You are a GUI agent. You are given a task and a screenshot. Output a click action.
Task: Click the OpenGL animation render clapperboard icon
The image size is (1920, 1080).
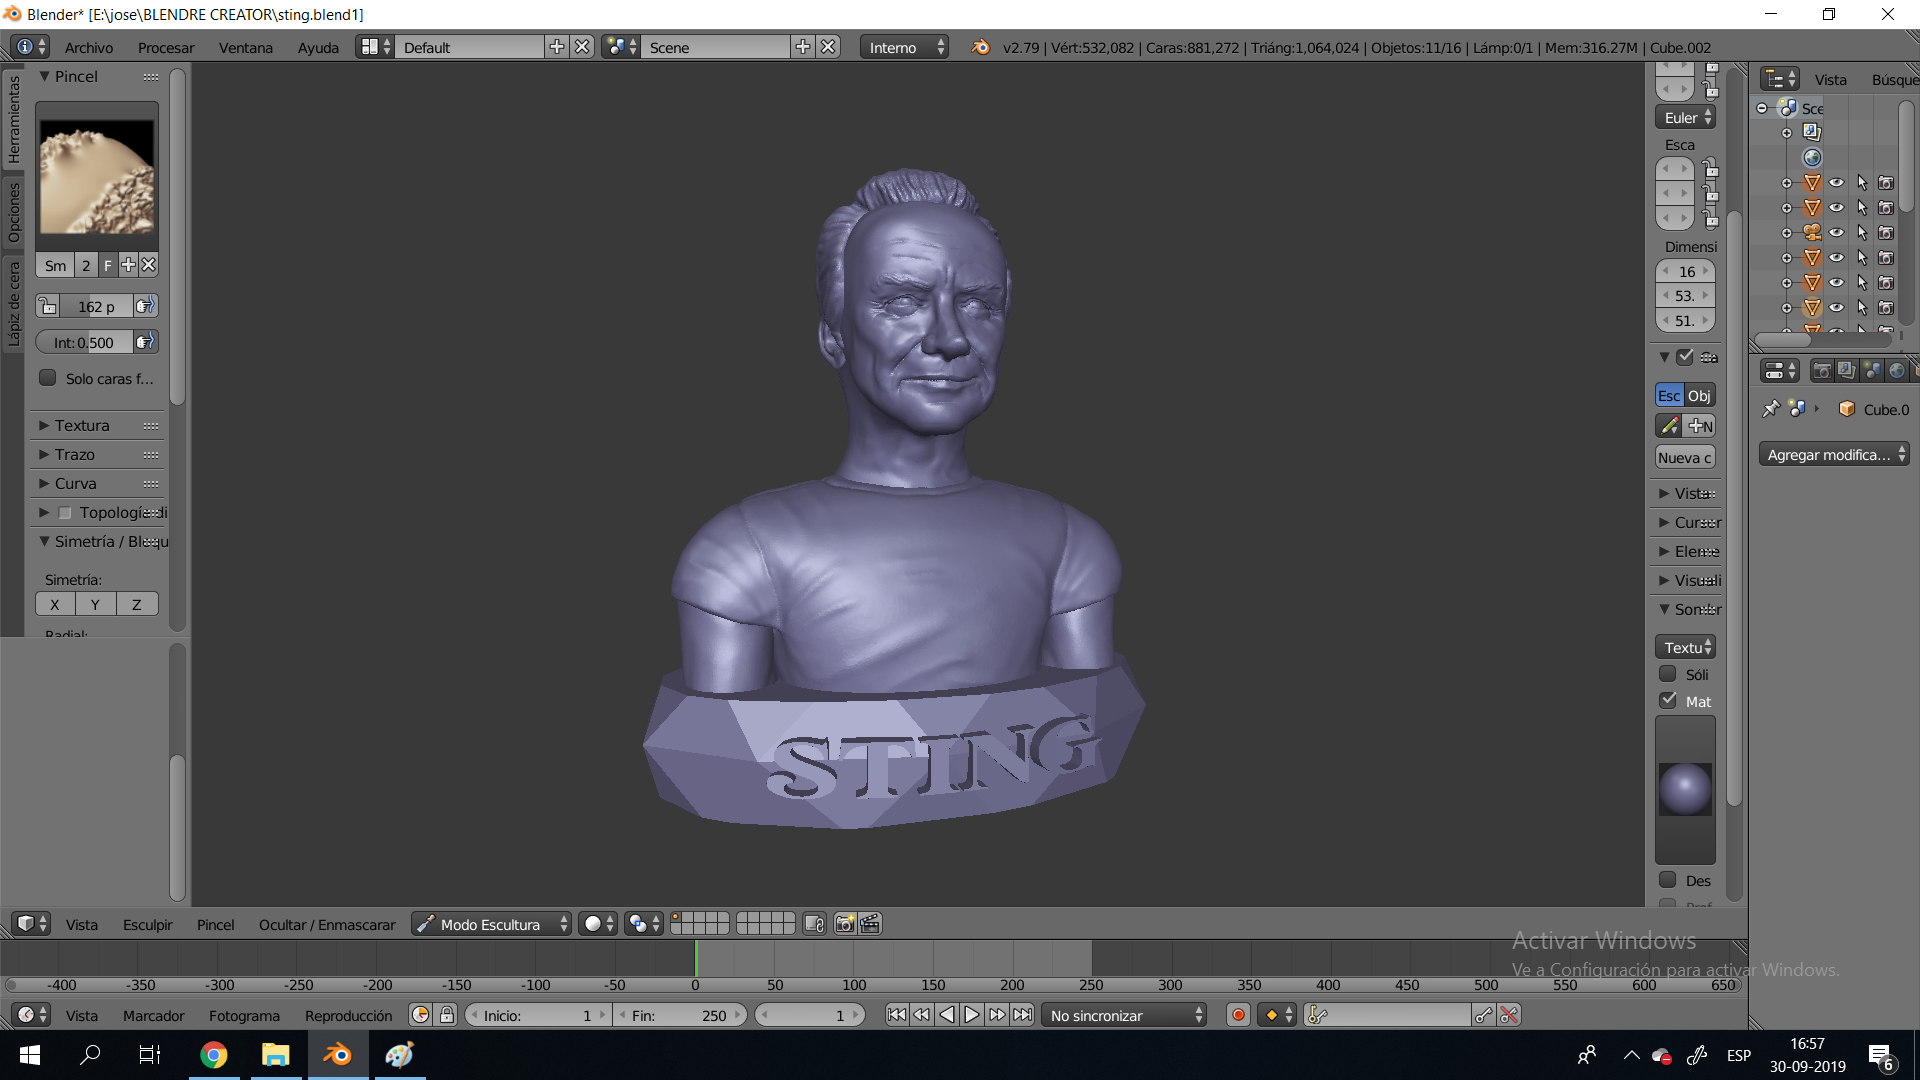click(x=869, y=923)
